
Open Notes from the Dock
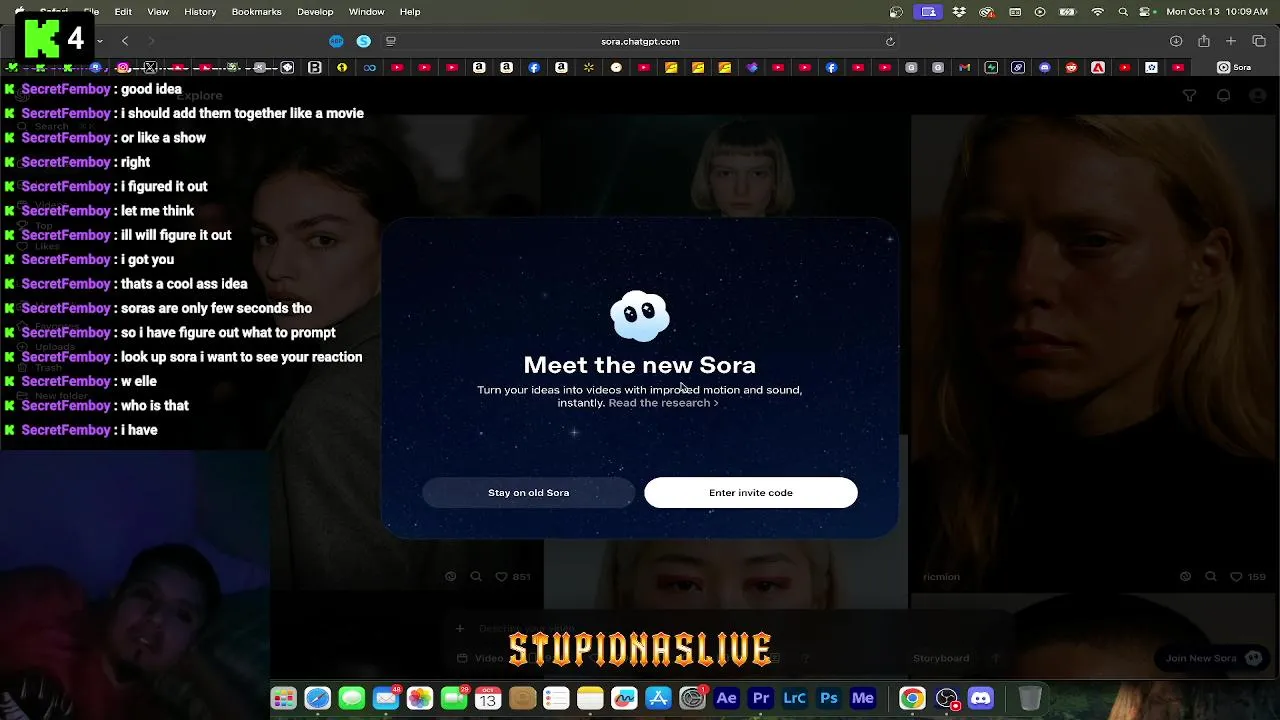(x=590, y=698)
